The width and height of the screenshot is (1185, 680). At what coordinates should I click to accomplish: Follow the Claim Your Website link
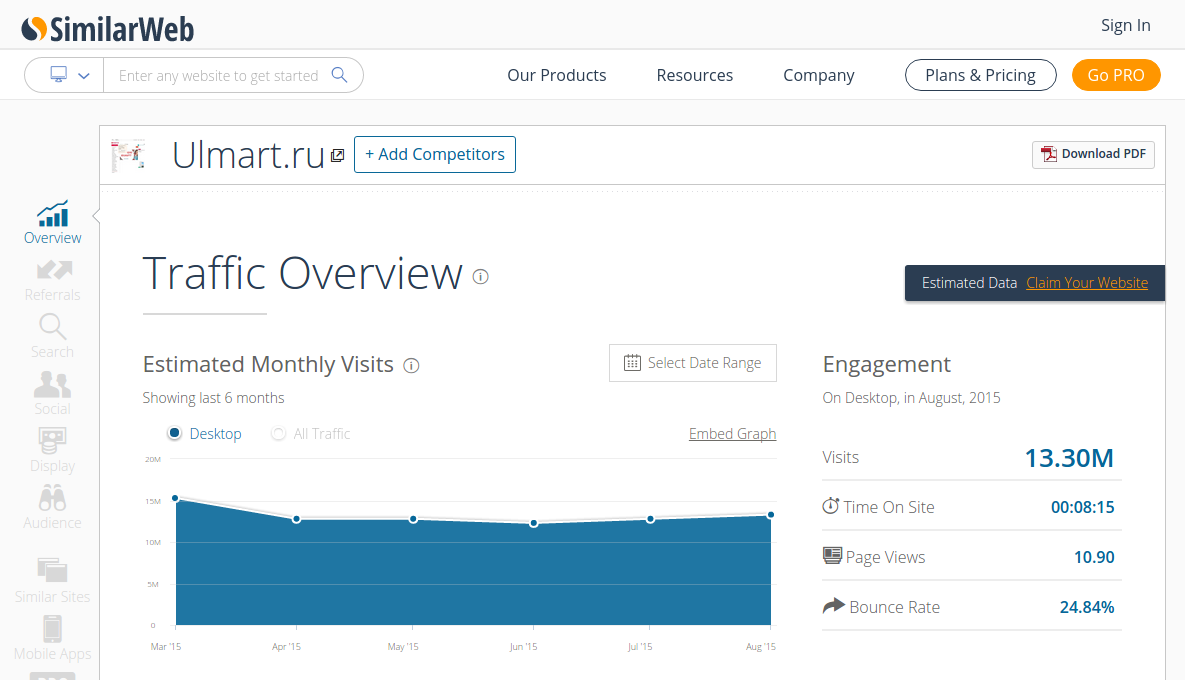pos(1087,283)
